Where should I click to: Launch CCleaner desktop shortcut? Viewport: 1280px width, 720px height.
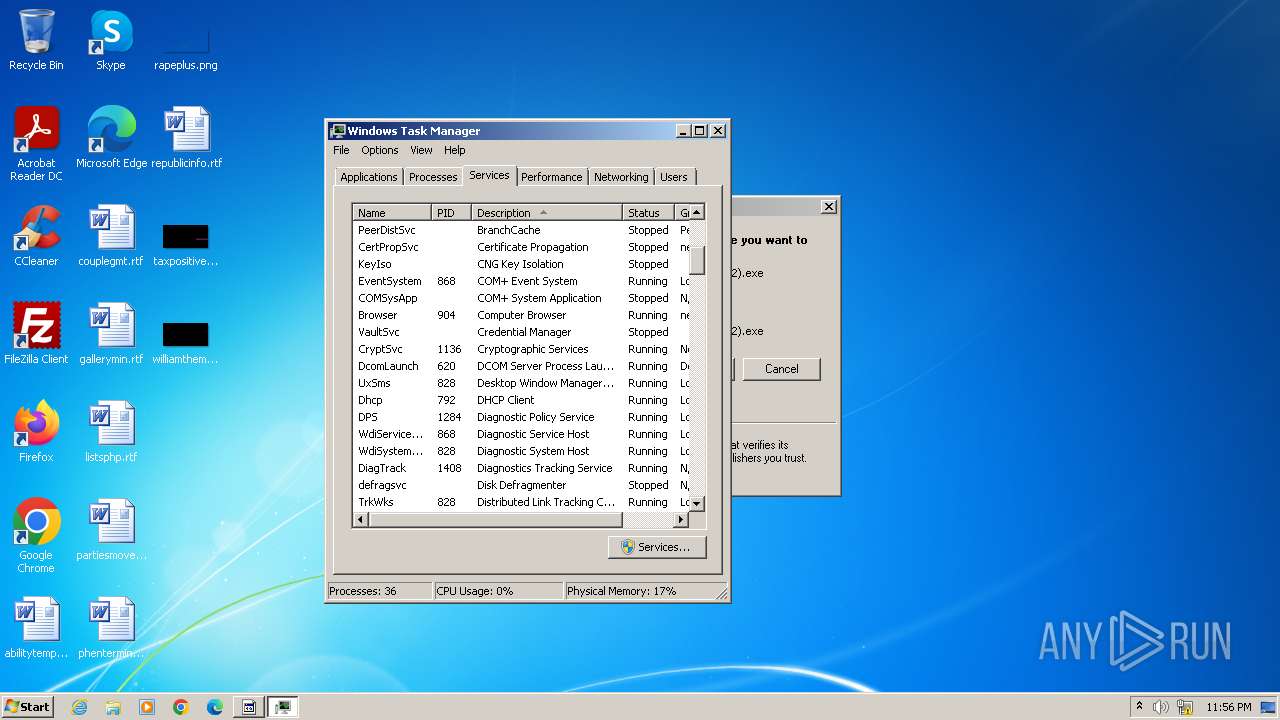click(x=36, y=236)
